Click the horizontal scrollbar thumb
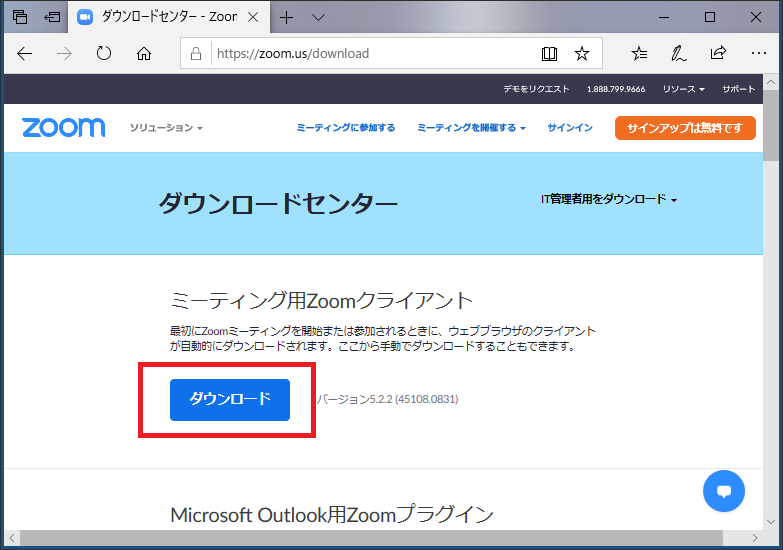Screen dimensions: 783x550 pos(371,538)
